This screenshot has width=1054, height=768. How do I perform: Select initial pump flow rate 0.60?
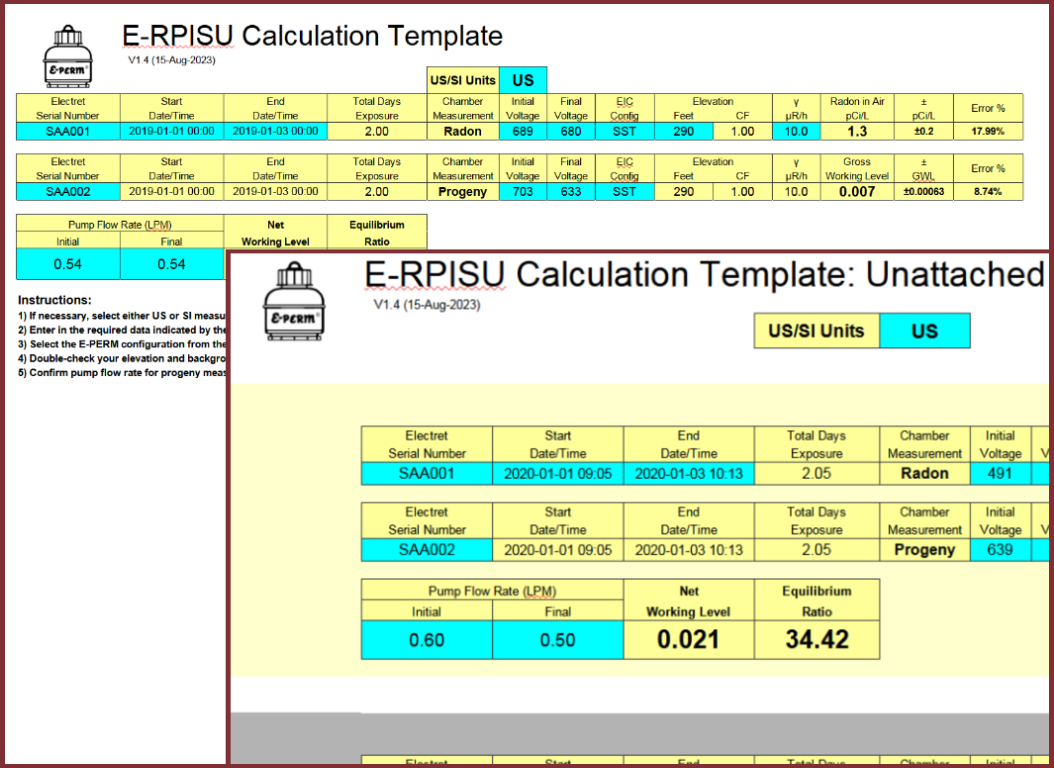click(426, 640)
